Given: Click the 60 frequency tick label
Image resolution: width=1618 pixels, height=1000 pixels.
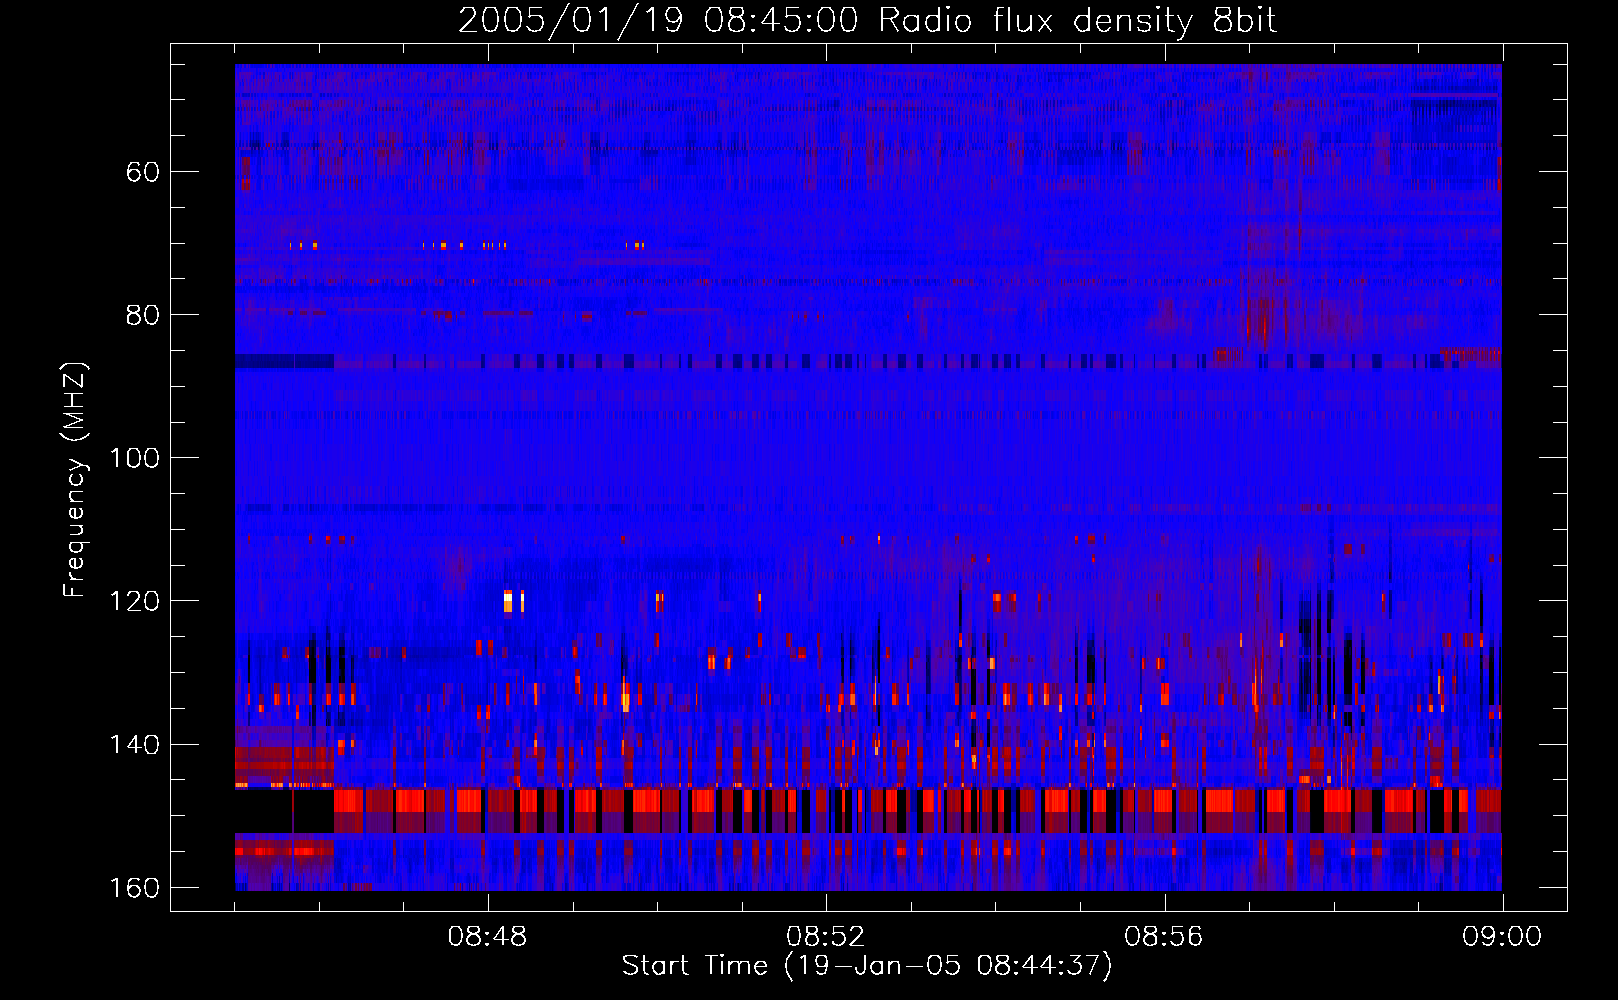Looking at the screenshot, I should [x=143, y=172].
